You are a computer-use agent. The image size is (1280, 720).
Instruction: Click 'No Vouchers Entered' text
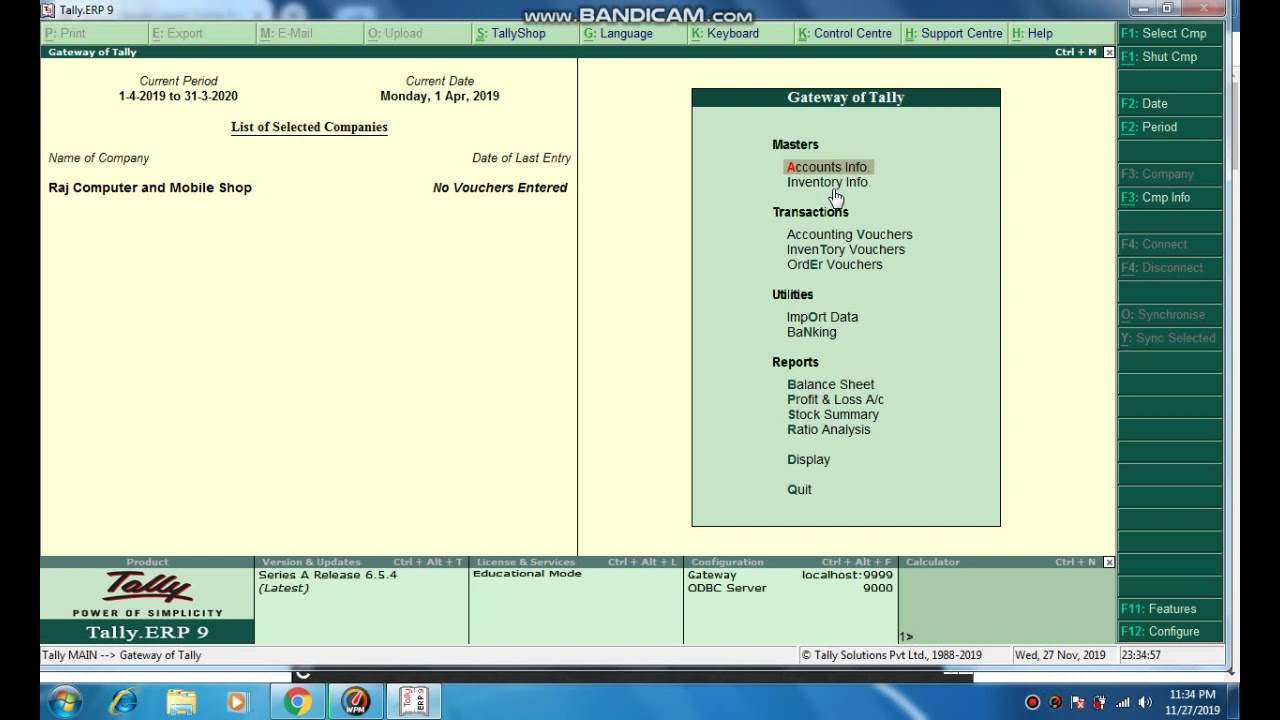click(x=500, y=188)
